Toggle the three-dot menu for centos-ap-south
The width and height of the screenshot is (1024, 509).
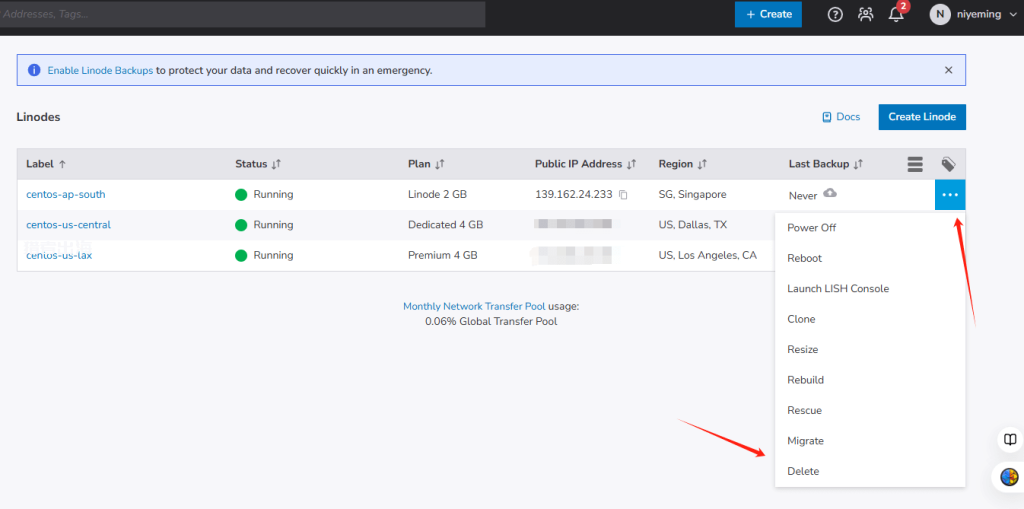point(950,194)
